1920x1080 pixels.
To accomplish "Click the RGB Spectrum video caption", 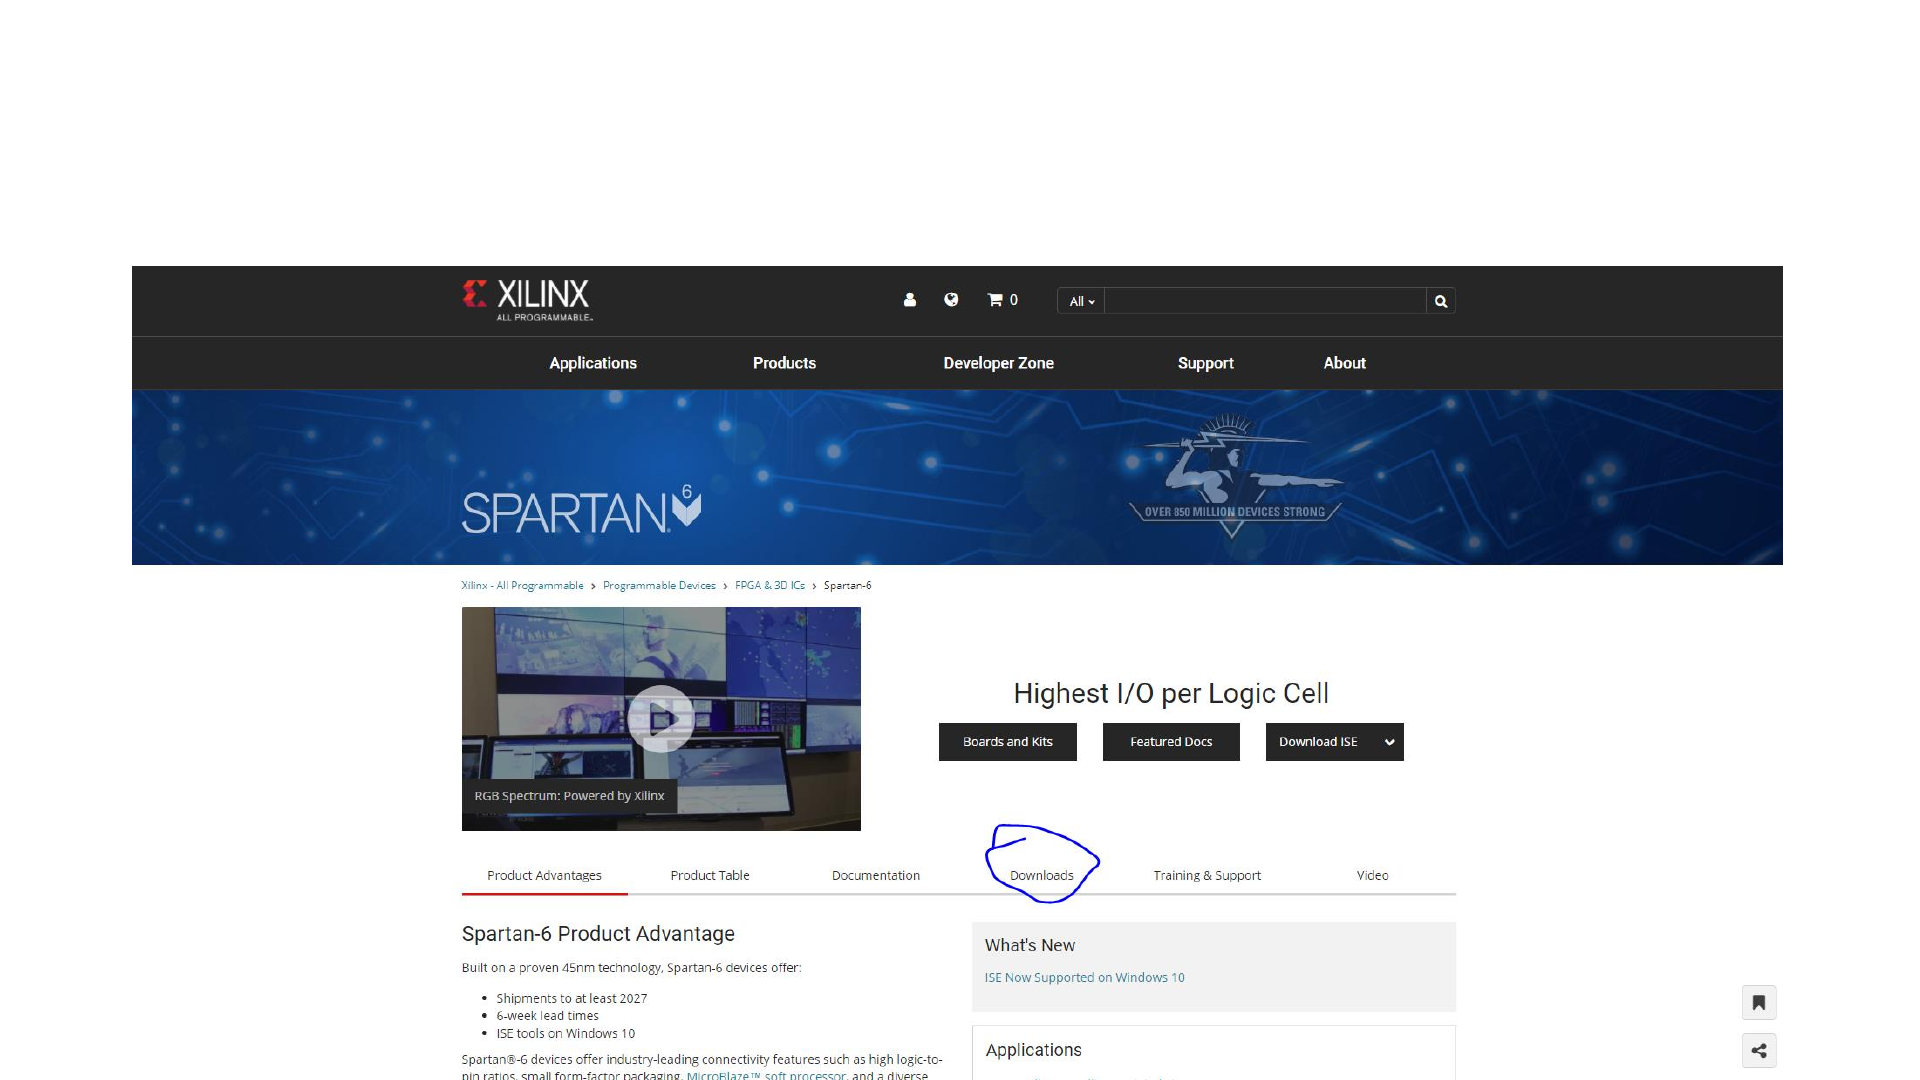I will [569, 796].
